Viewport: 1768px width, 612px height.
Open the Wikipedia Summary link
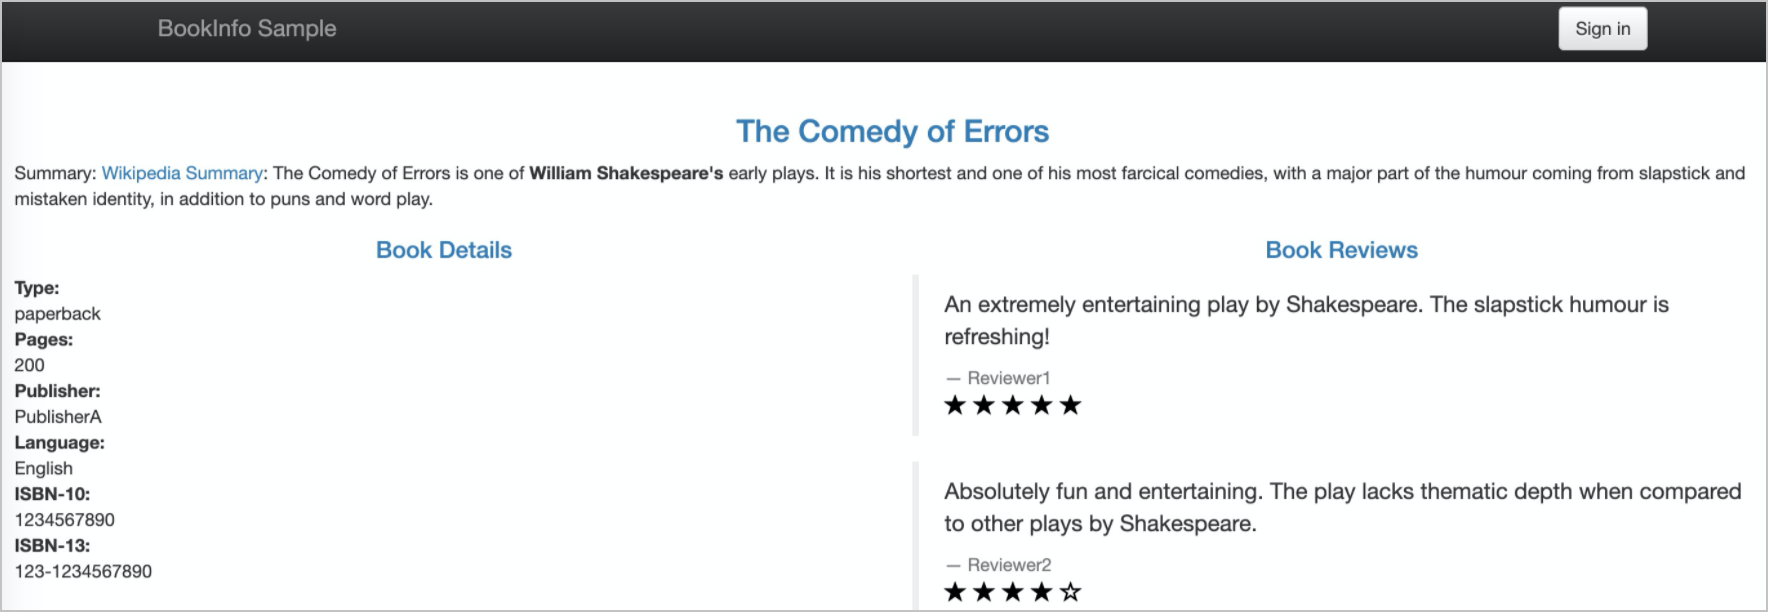[182, 173]
